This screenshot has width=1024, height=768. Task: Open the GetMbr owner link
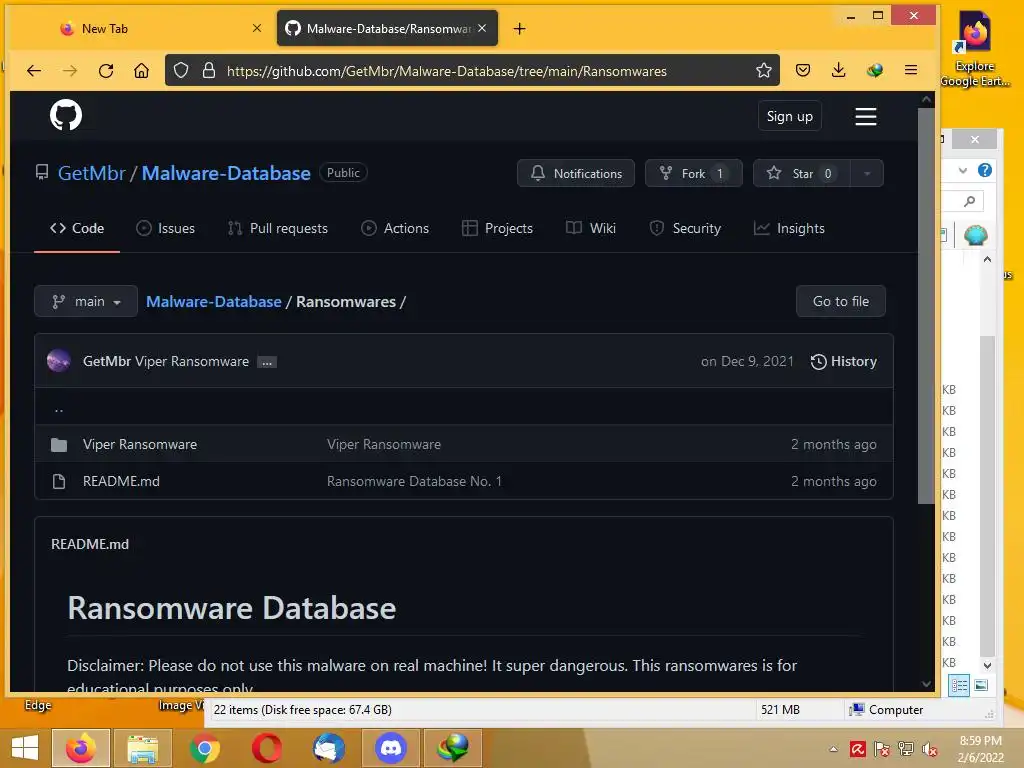point(91,173)
